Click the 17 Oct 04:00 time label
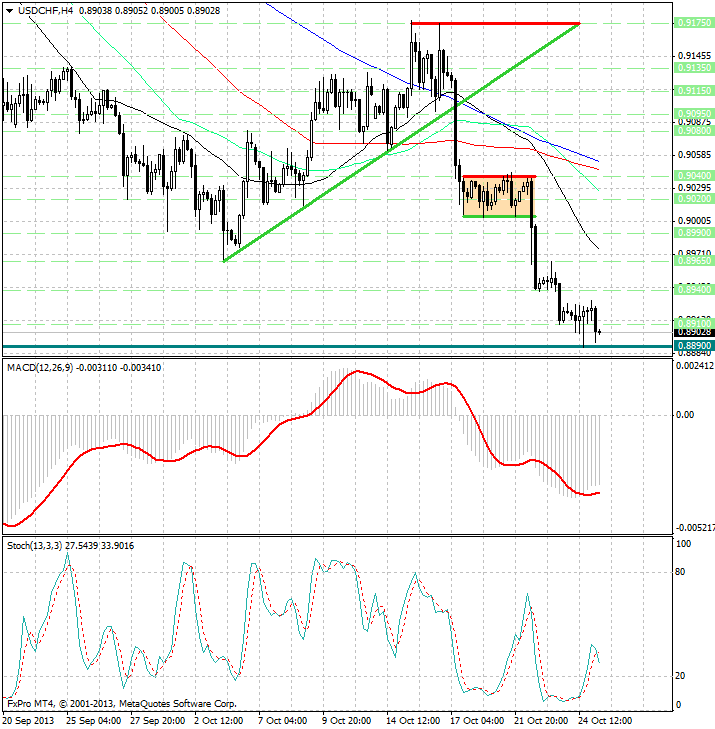The image size is (715, 729). [x=477, y=721]
